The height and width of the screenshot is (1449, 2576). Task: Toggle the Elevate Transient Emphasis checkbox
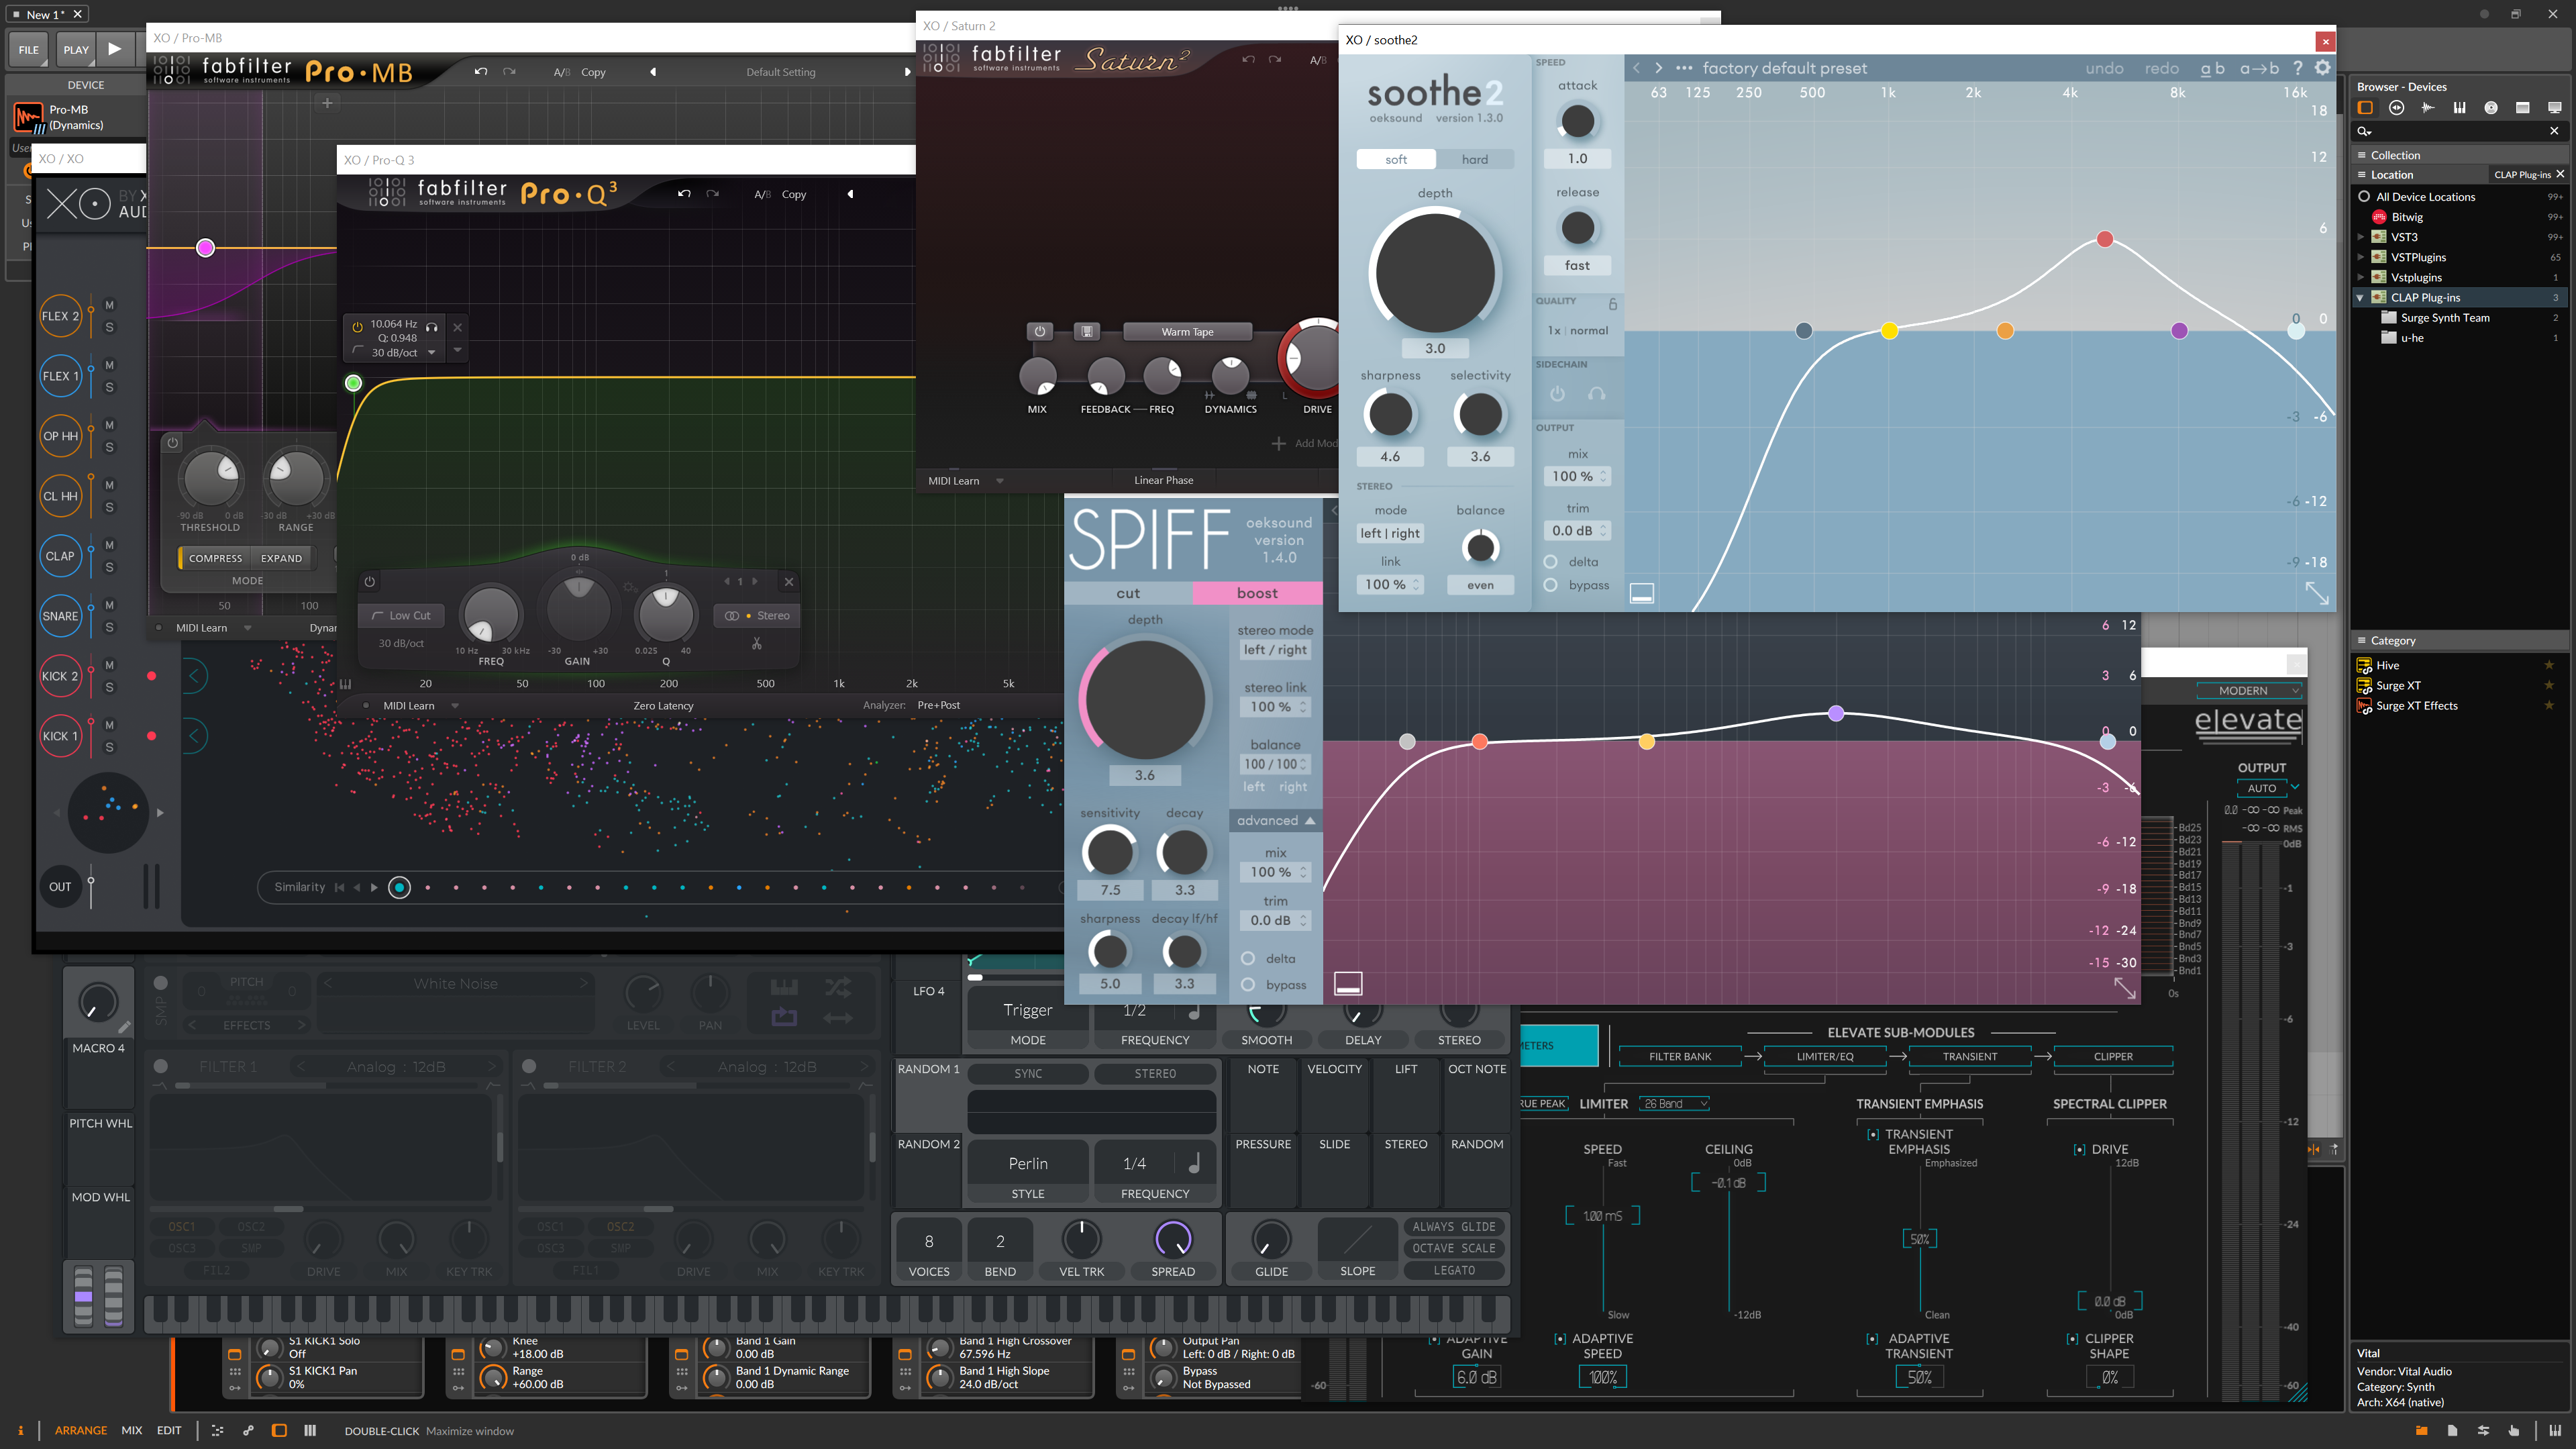(x=1873, y=1135)
